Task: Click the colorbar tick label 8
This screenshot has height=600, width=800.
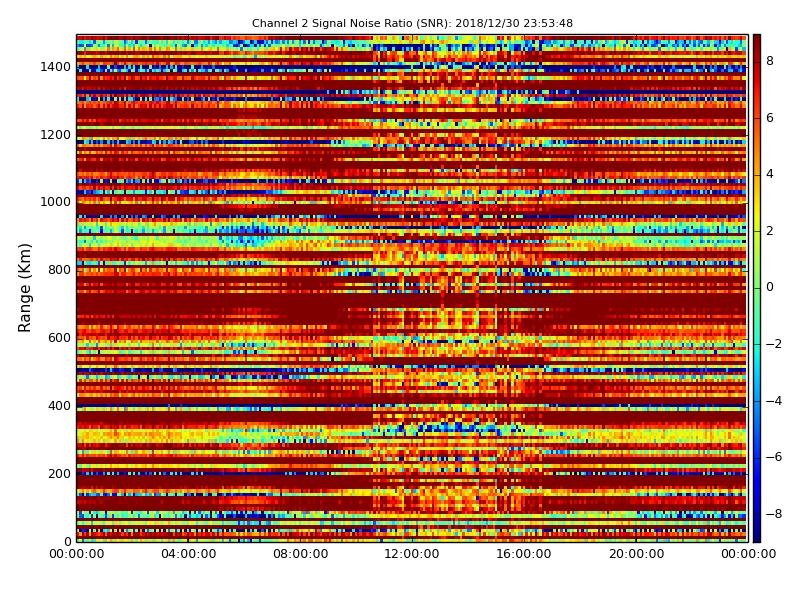Action: click(770, 61)
